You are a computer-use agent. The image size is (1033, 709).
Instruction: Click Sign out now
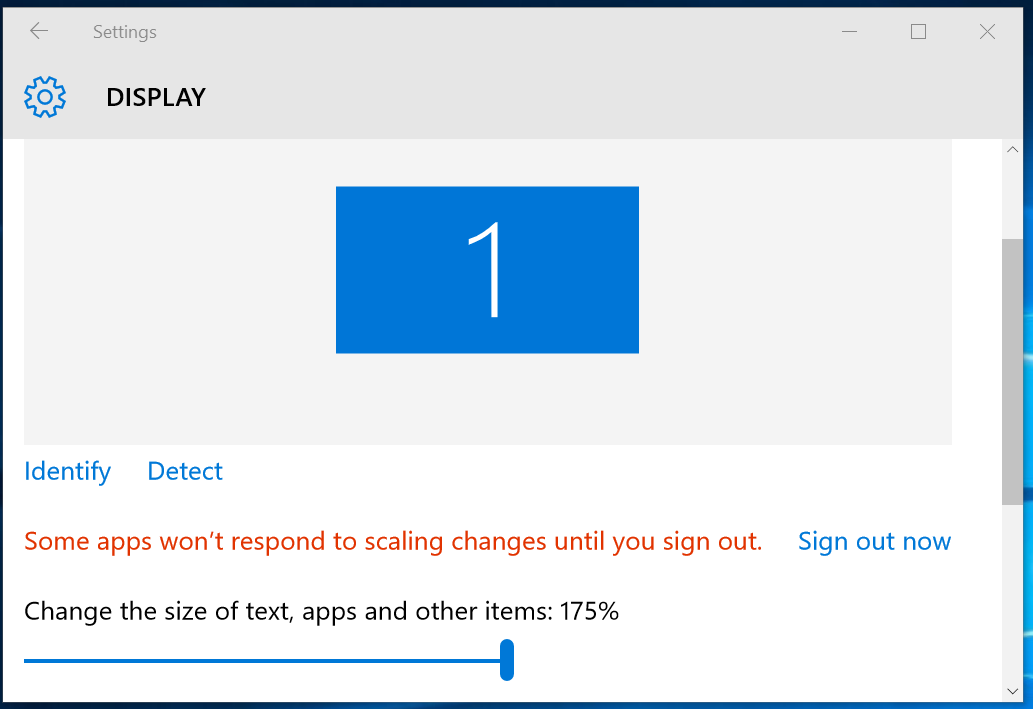coord(874,541)
